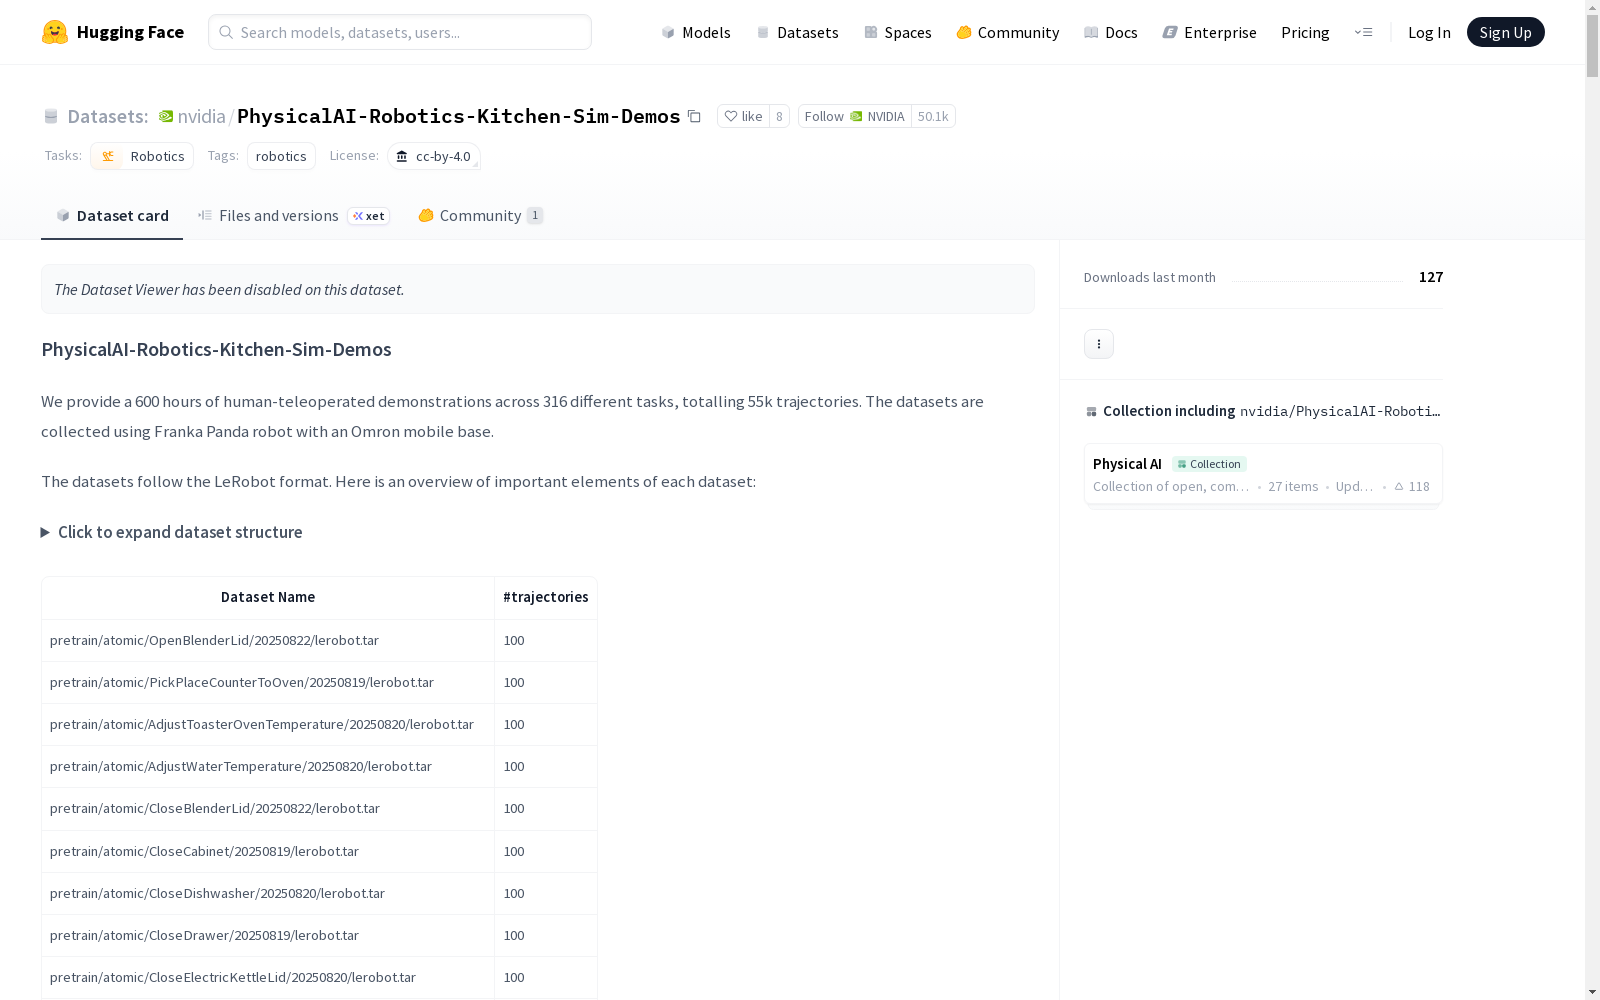Screen dimensions: 1600x1000
Task: Click the PickPlaceCounterToOven dataset row text
Action: coord(242,682)
